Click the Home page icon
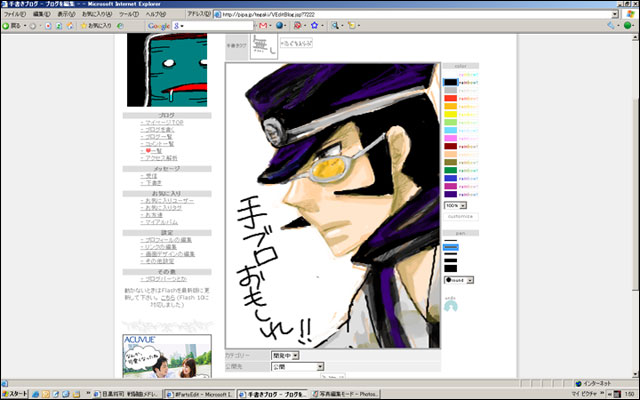Screen dimensions: 640x400 click(x=70, y=26)
